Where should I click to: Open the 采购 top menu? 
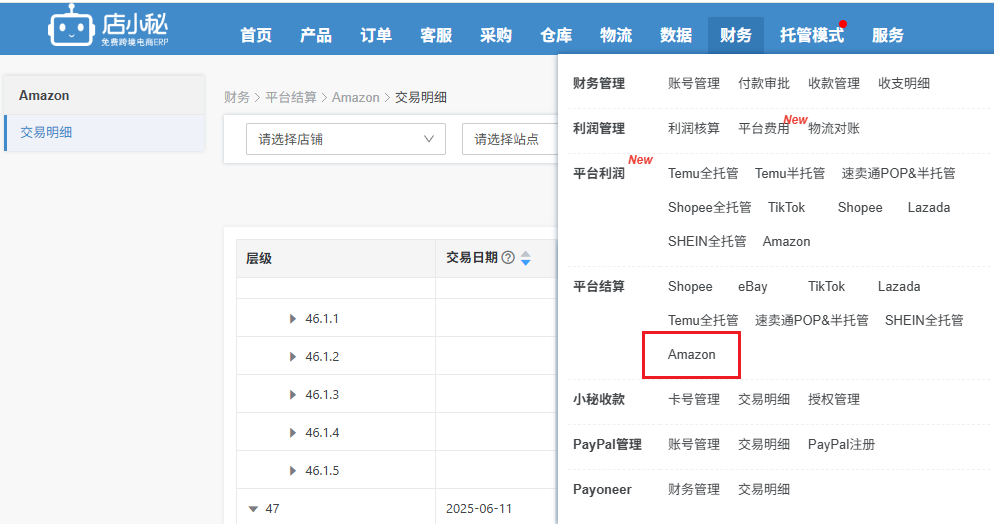point(496,35)
